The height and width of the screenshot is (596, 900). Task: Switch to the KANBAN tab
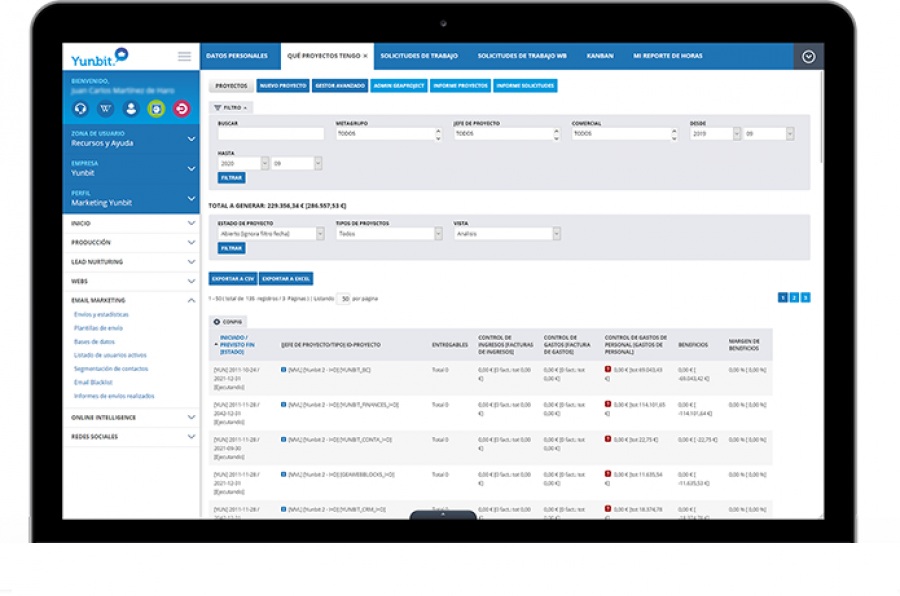[x=600, y=56]
